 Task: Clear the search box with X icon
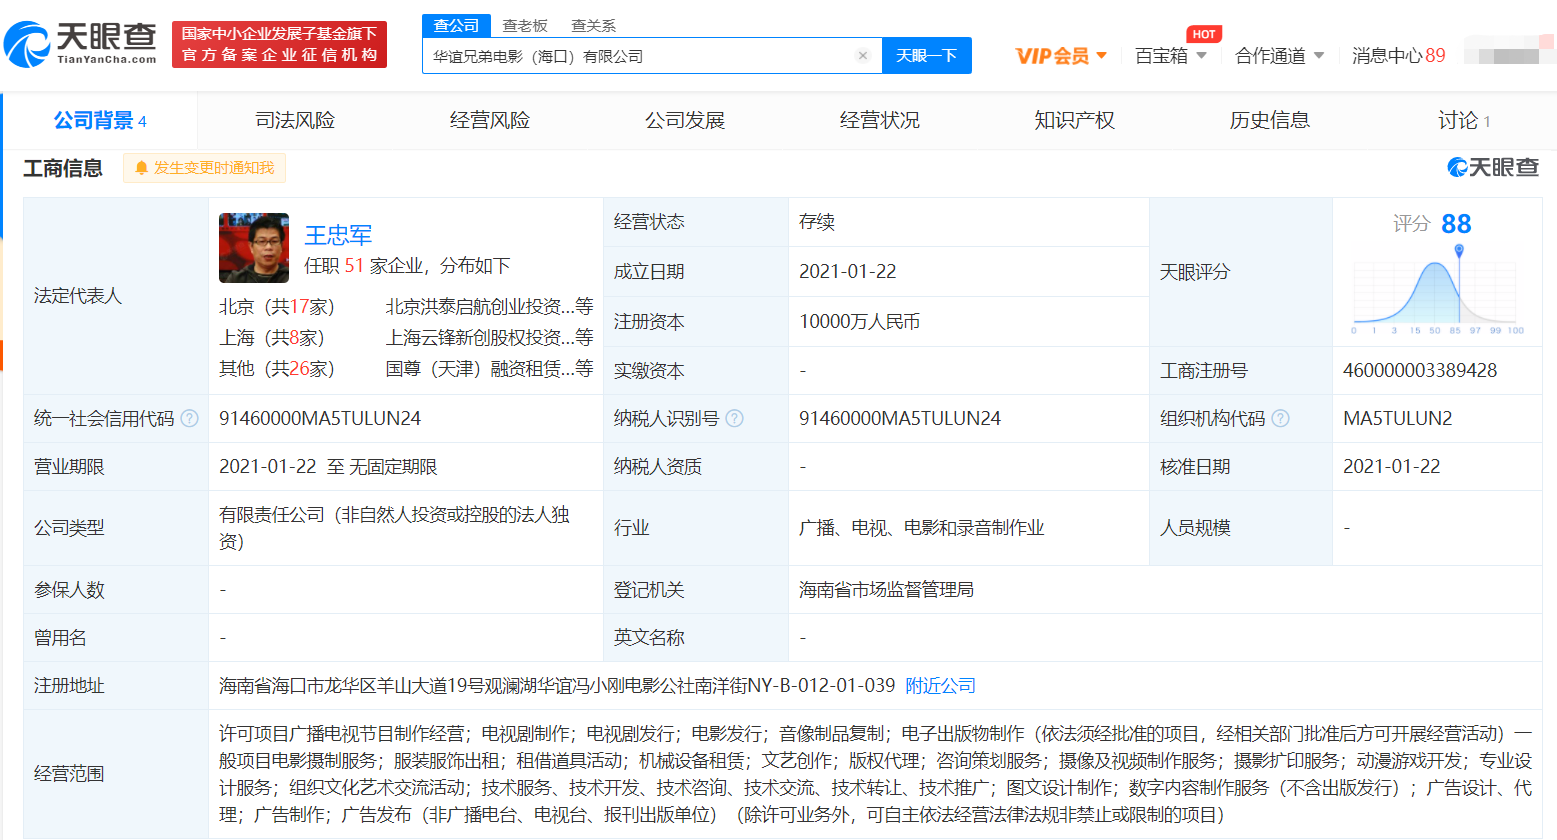[863, 56]
